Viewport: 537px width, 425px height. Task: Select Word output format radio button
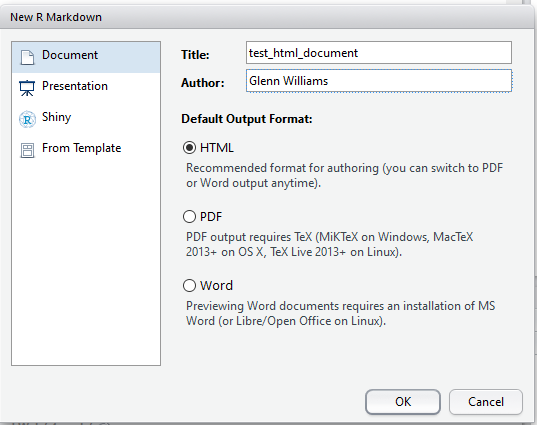click(x=189, y=286)
